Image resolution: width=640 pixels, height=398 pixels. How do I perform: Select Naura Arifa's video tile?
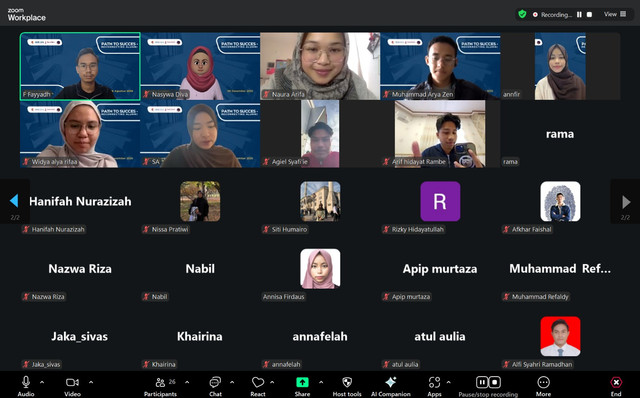(x=320, y=66)
